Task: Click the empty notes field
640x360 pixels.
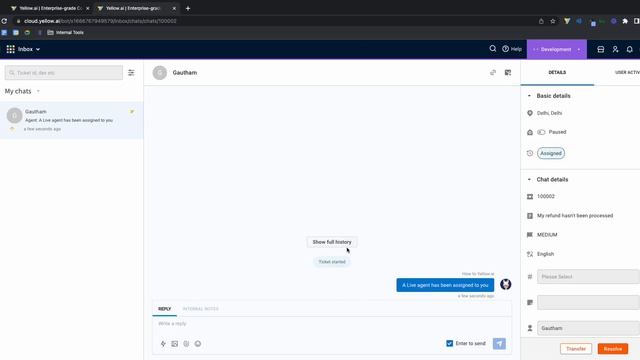Action: (588, 302)
